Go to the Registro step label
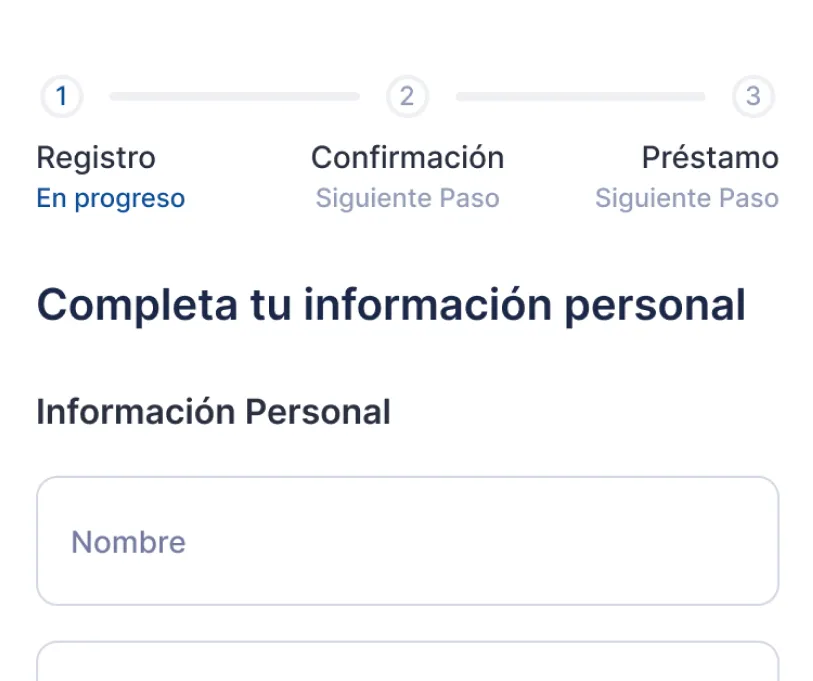Screen dimensions: 813x681 tap(96, 158)
